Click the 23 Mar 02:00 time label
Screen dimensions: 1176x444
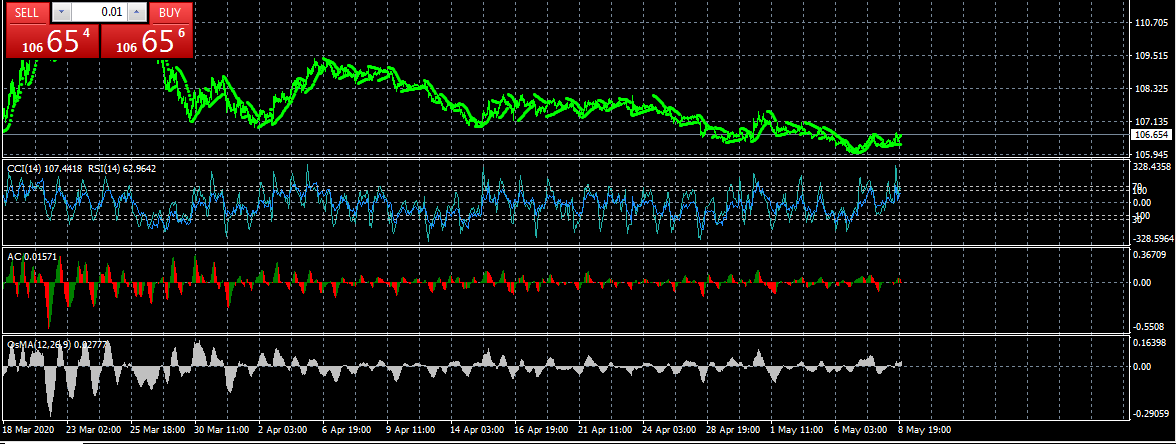(x=93, y=430)
